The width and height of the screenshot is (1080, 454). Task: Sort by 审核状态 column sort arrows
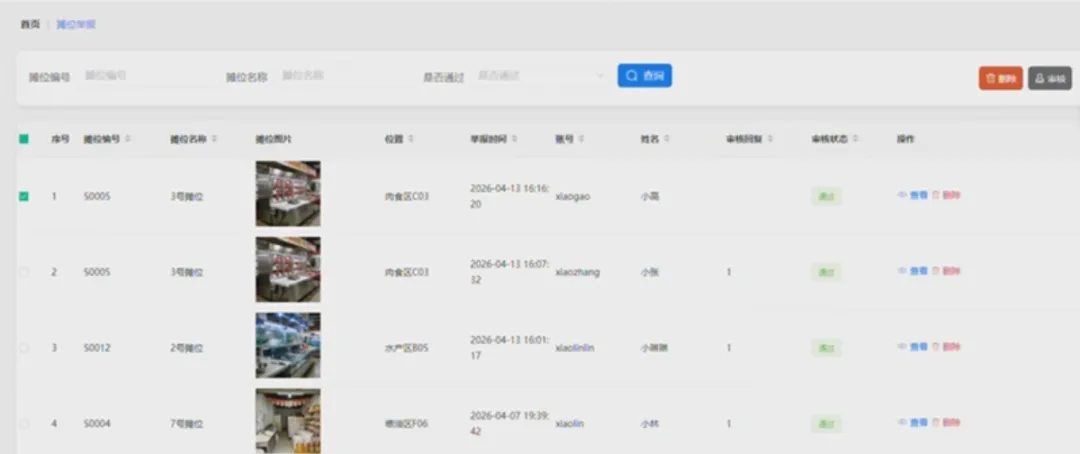855,139
